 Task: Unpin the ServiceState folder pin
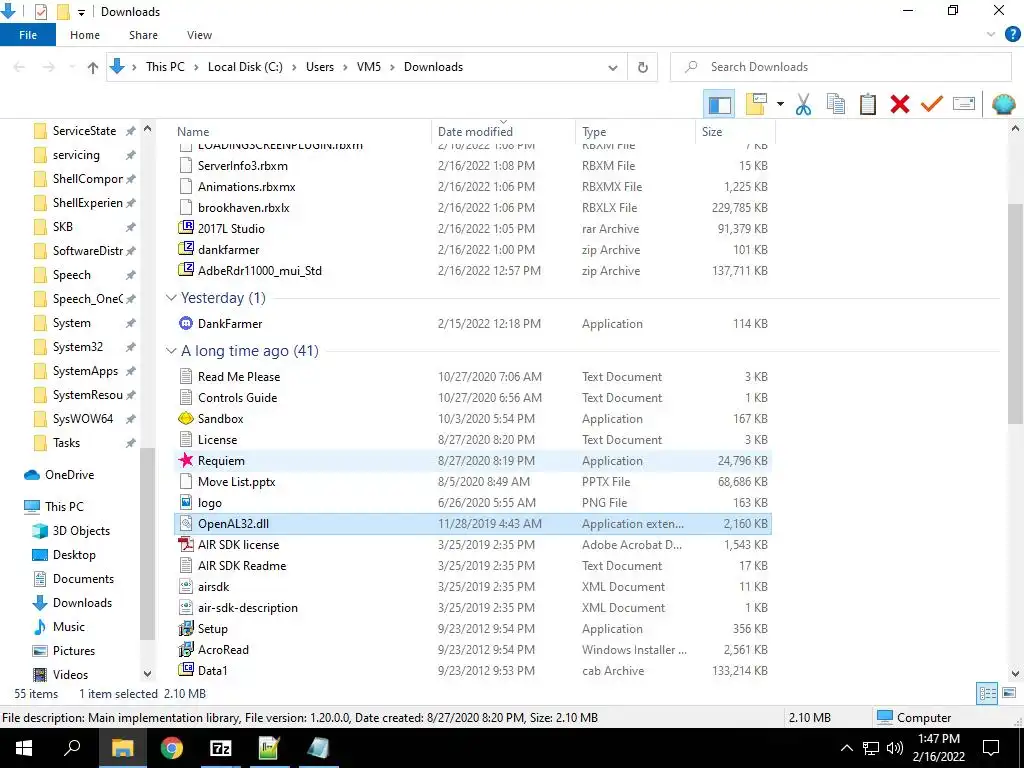point(131,131)
